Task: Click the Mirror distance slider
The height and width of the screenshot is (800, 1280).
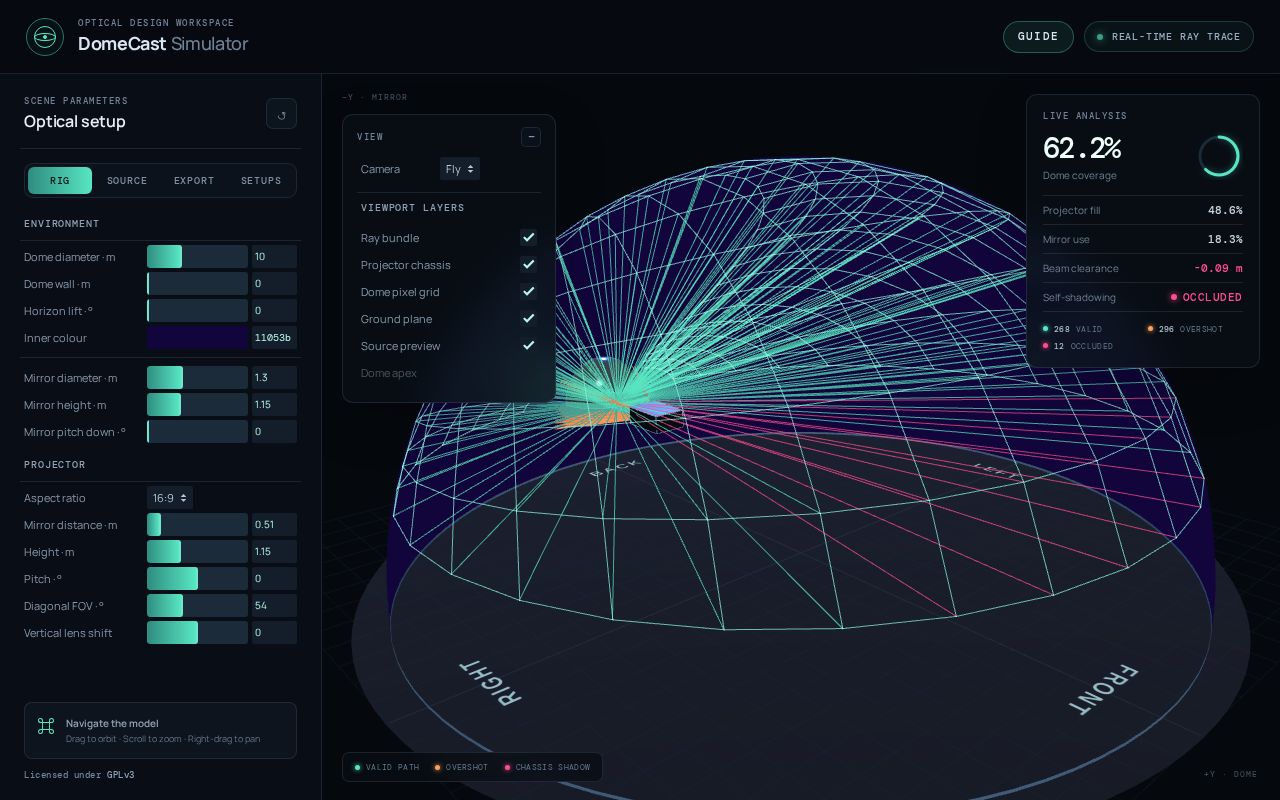Action: point(197,525)
